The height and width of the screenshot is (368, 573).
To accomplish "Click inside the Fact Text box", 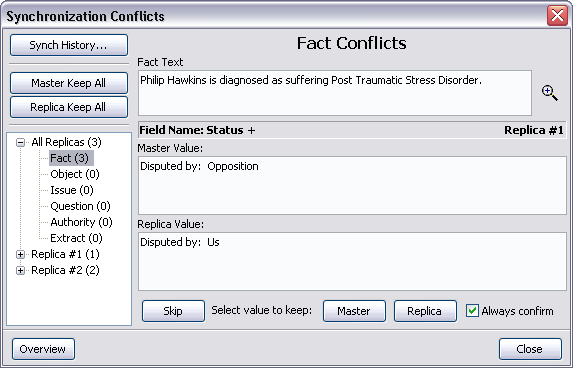I will (x=335, y=93).
